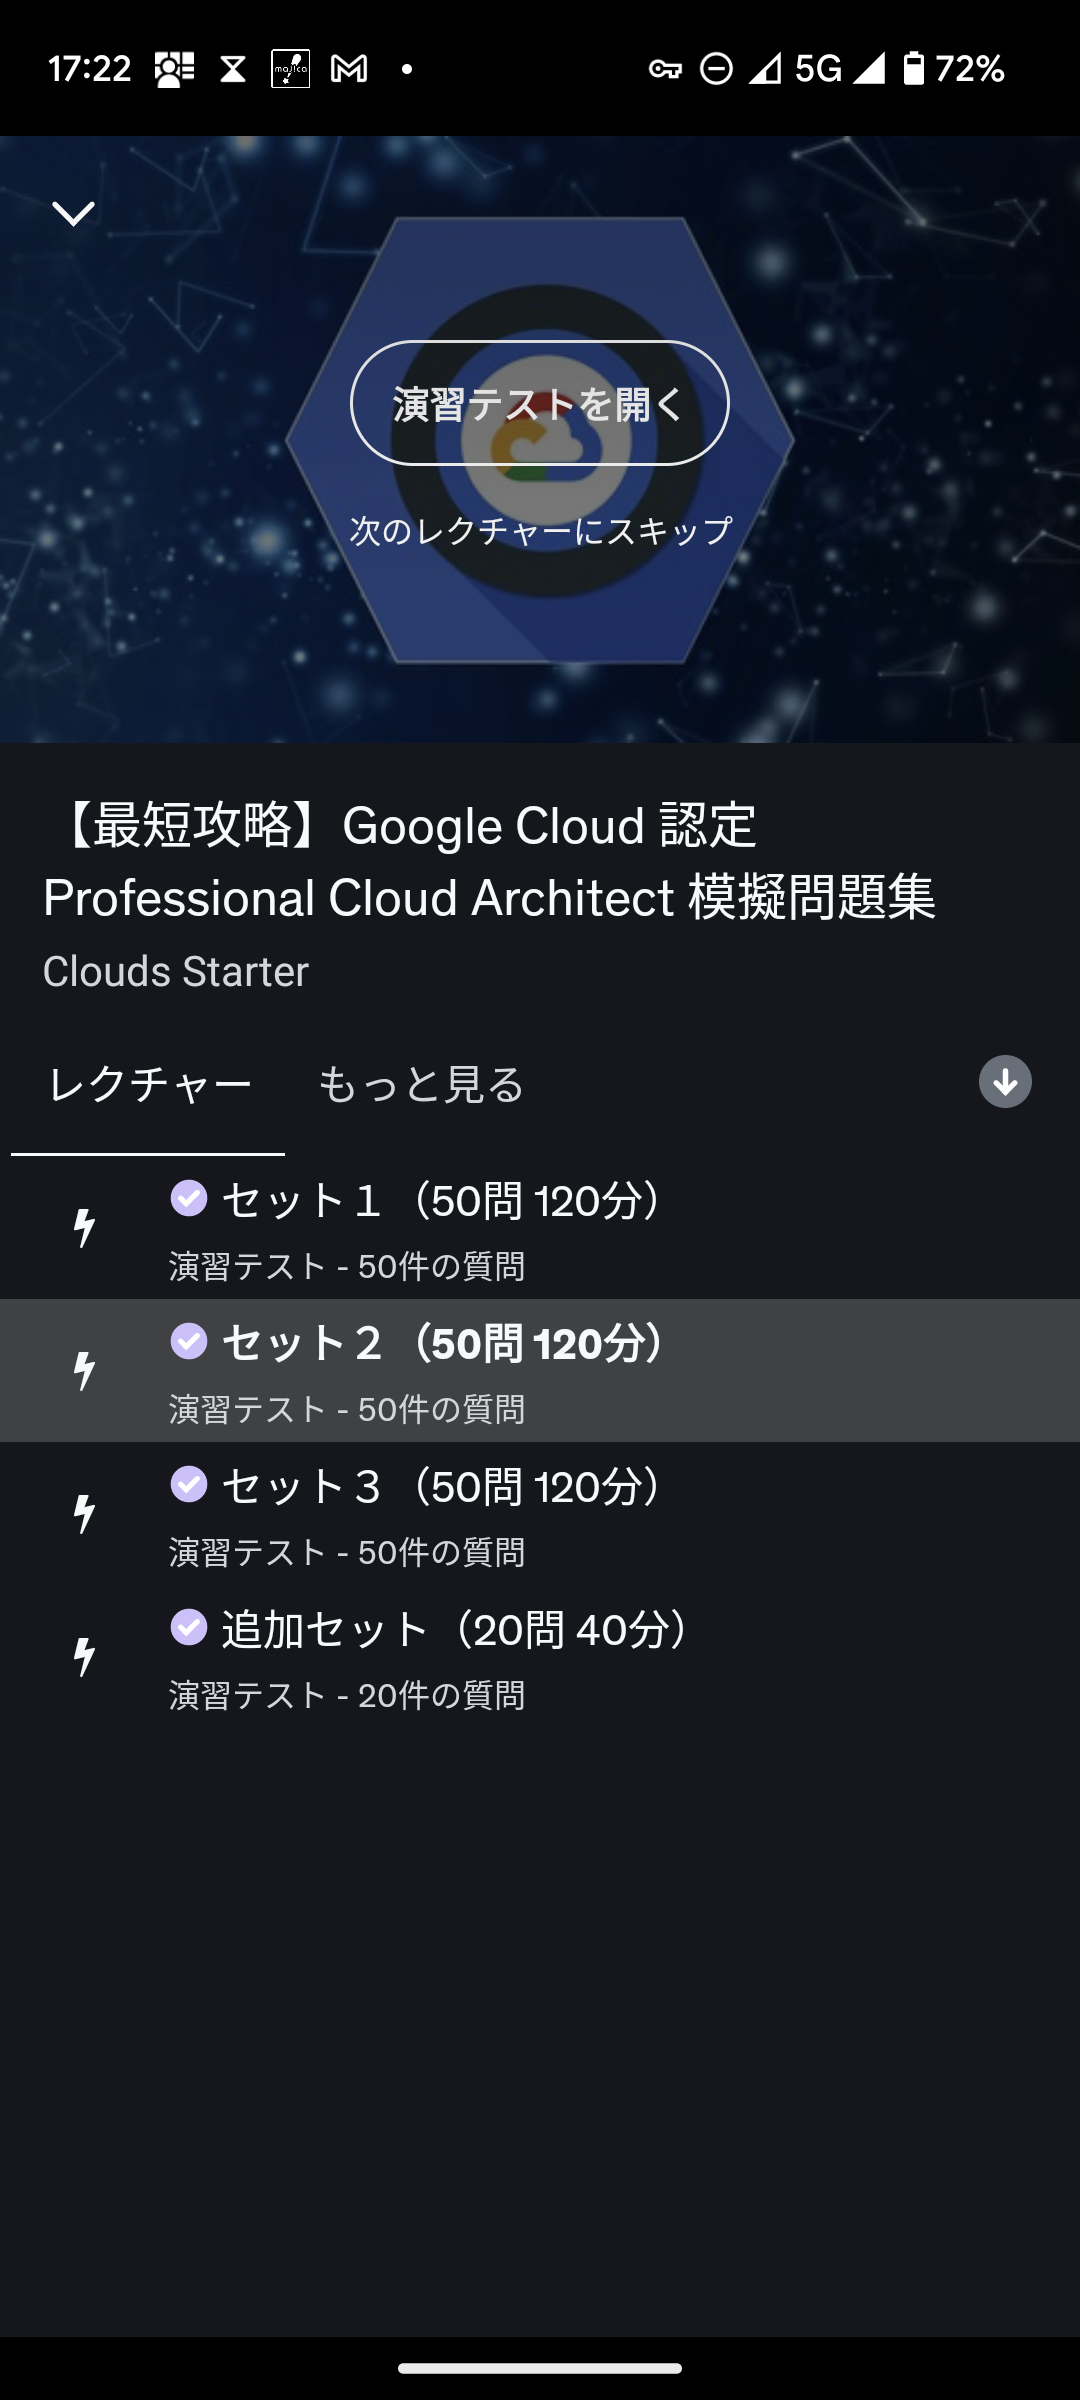Toggle completion checkmark for 追加セット
Viewport: 1080px width, 2400px height.
189,1627
